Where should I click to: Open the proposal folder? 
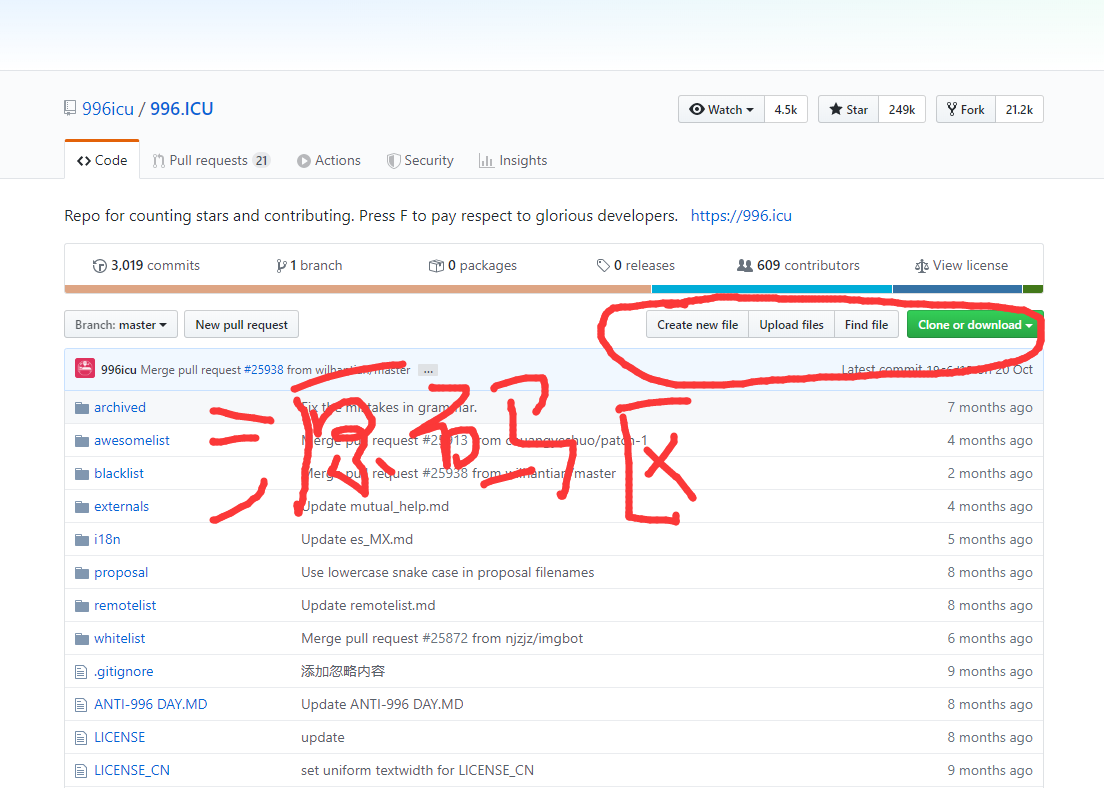pyautogui.click(x=121, y=573)
